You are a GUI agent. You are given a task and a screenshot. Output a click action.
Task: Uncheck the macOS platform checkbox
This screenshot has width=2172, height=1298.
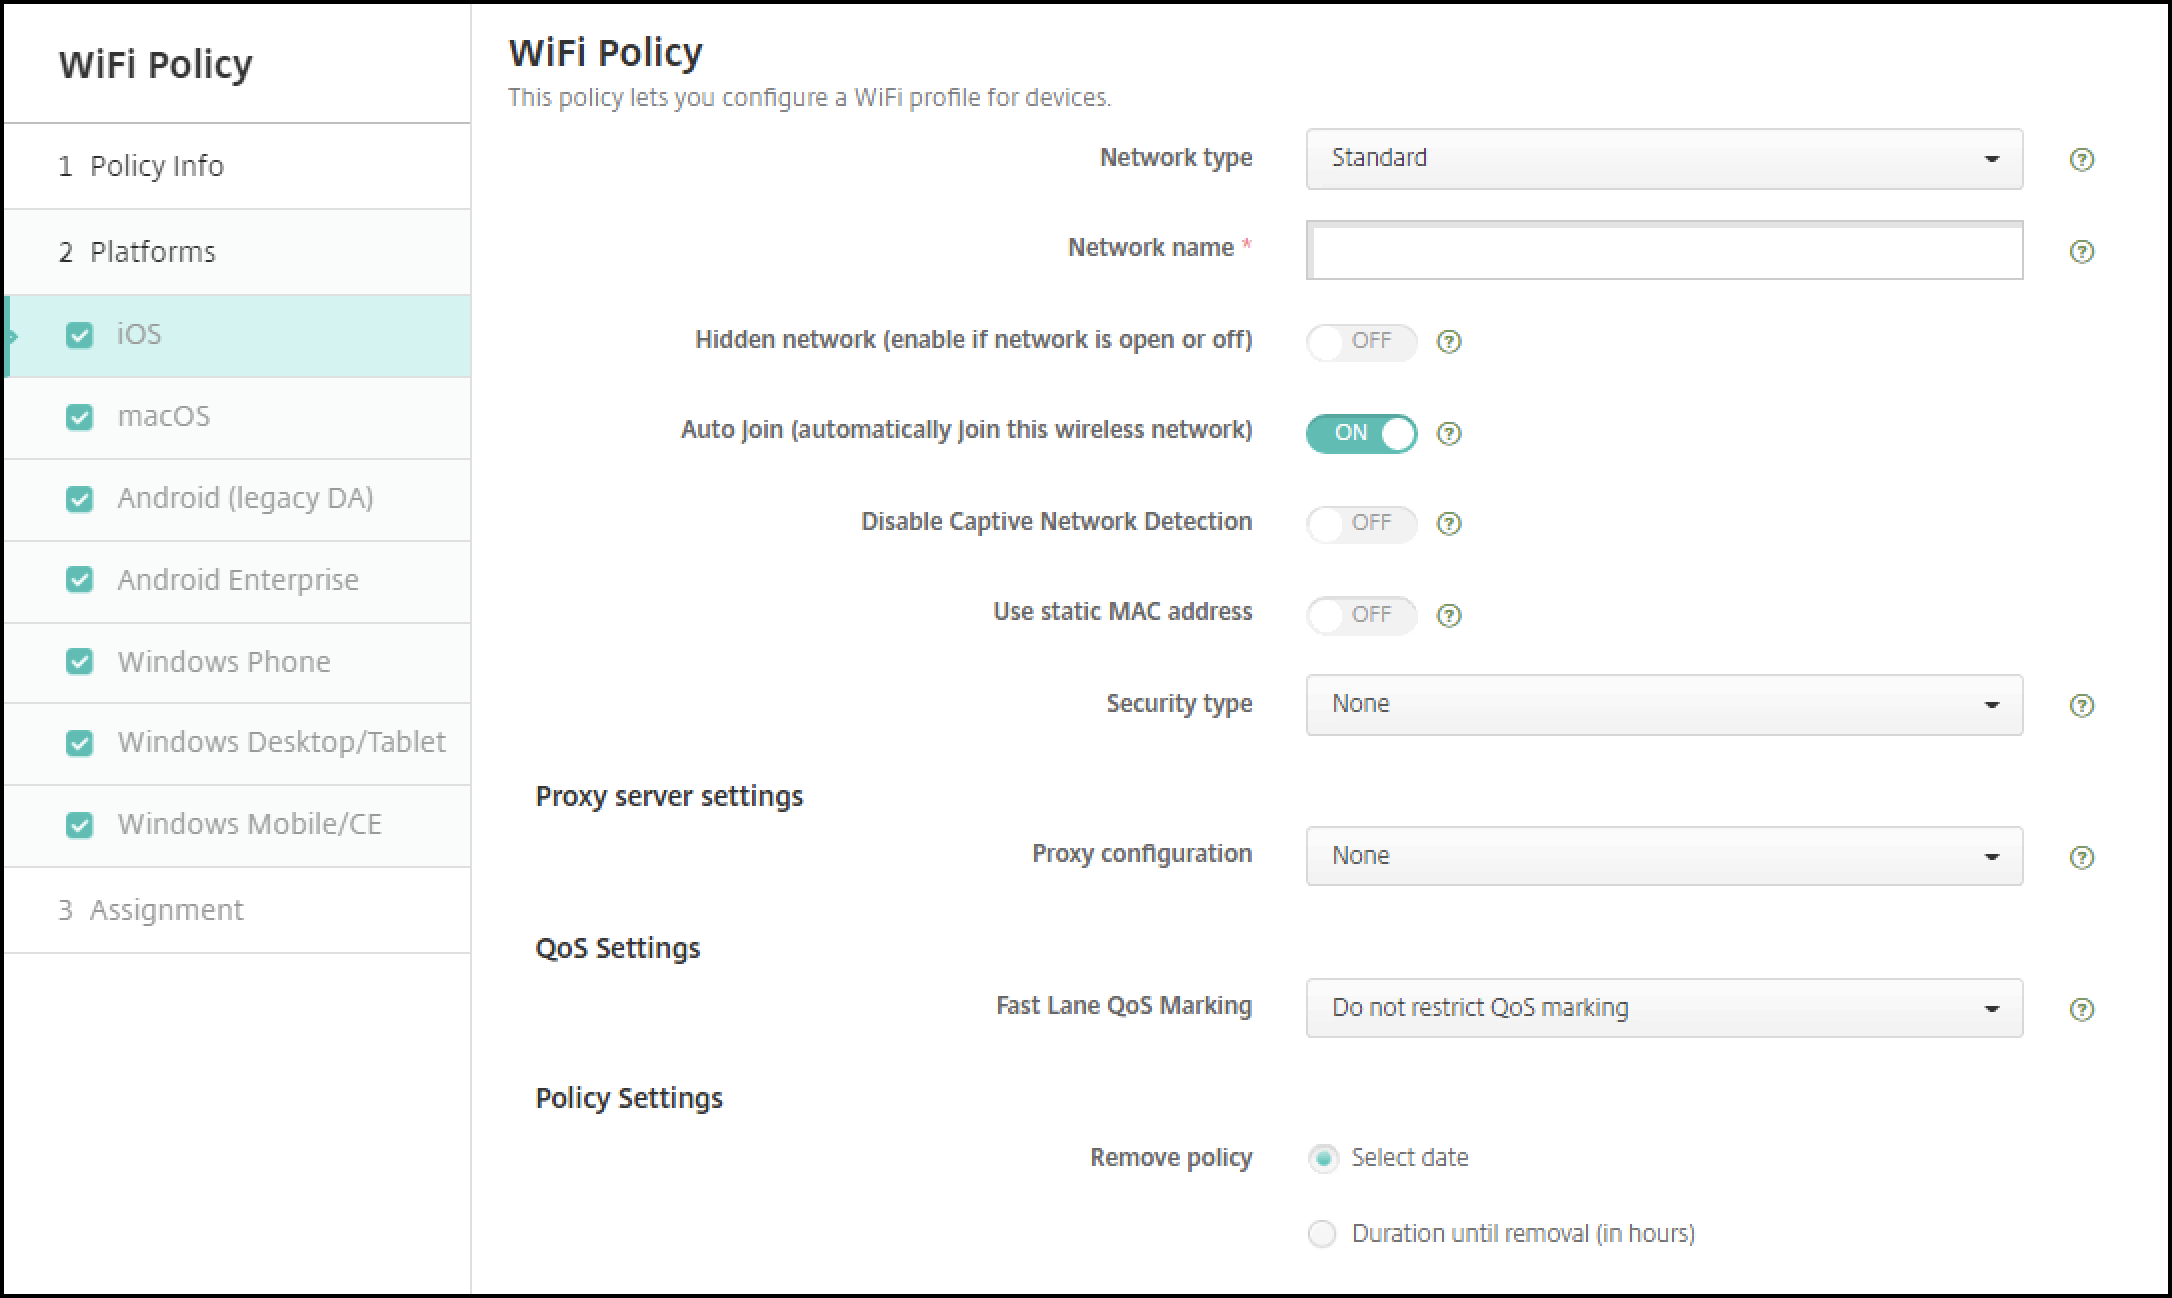(80, 417)
